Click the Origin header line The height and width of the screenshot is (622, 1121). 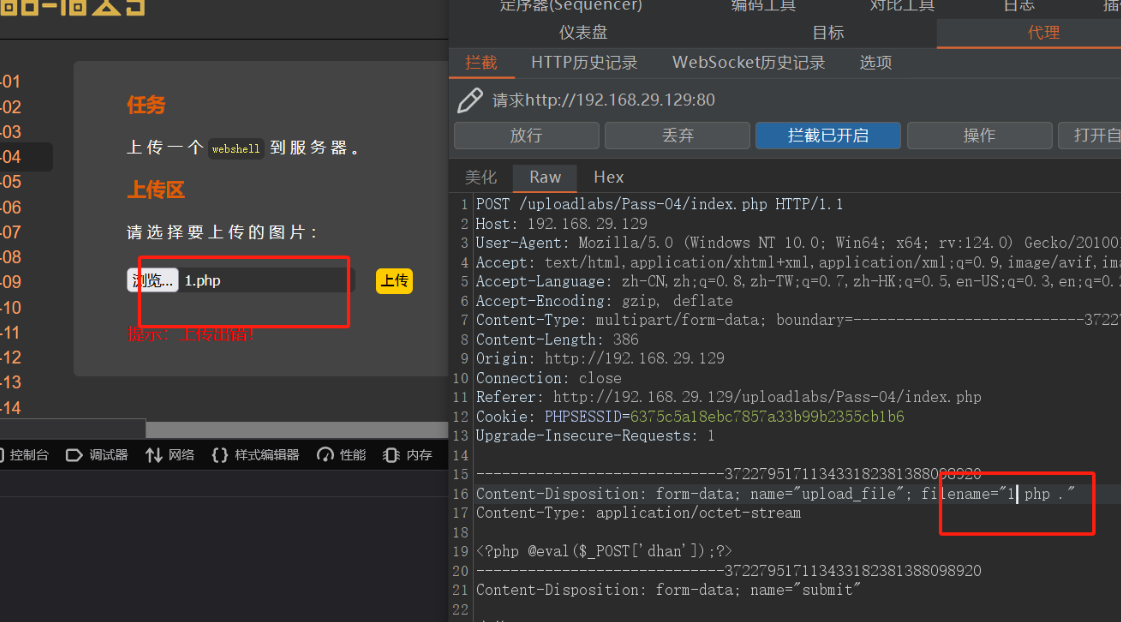pos(600,359)
